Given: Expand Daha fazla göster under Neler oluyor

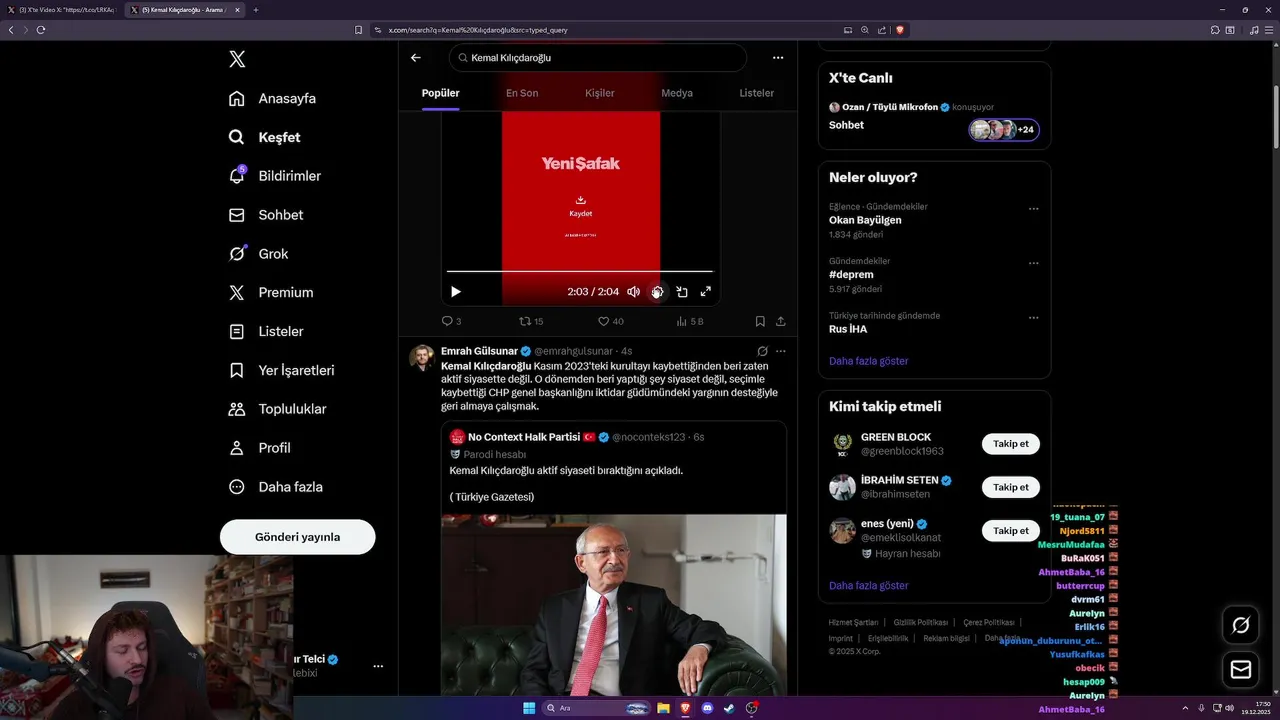Looking at the screenshot, I should tap(868, 361).
